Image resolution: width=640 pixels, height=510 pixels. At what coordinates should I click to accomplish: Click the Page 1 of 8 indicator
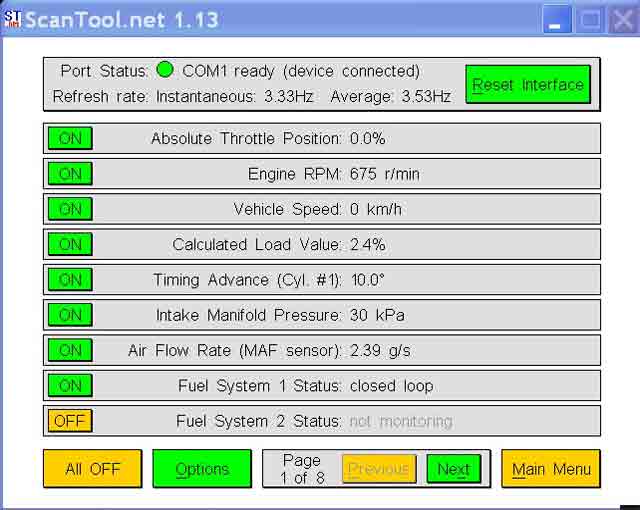pyautogui.click(x=301, y=469)
